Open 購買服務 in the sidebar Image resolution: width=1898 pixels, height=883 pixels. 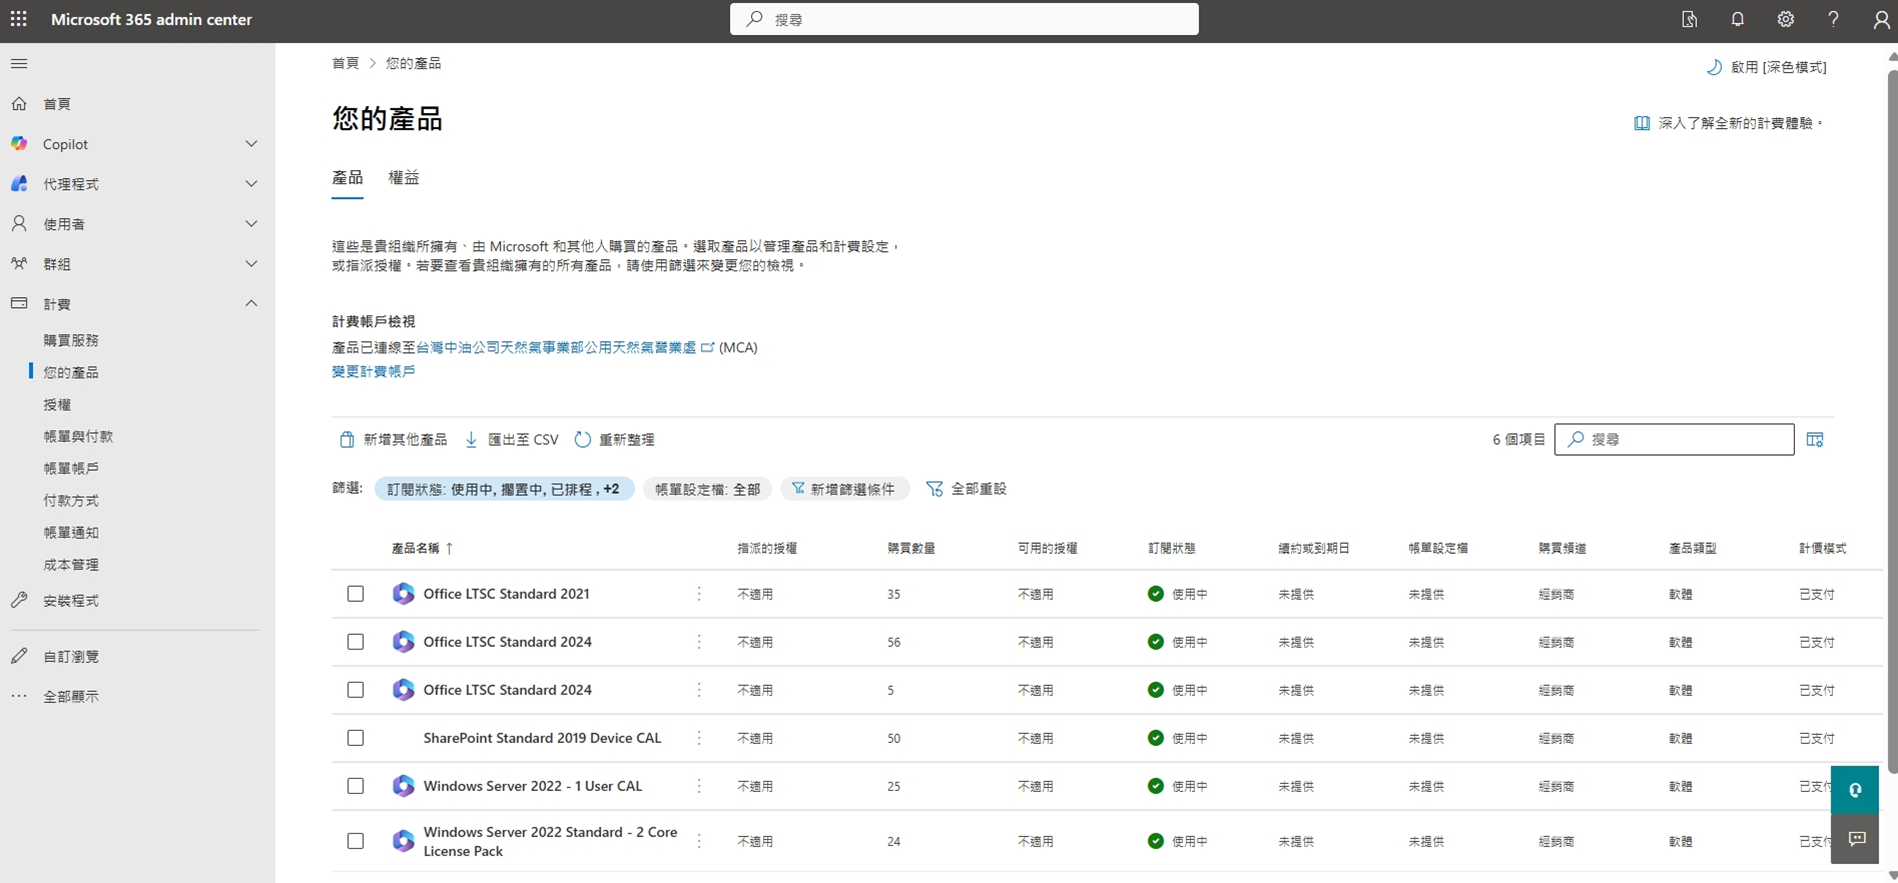click(71, 340)
